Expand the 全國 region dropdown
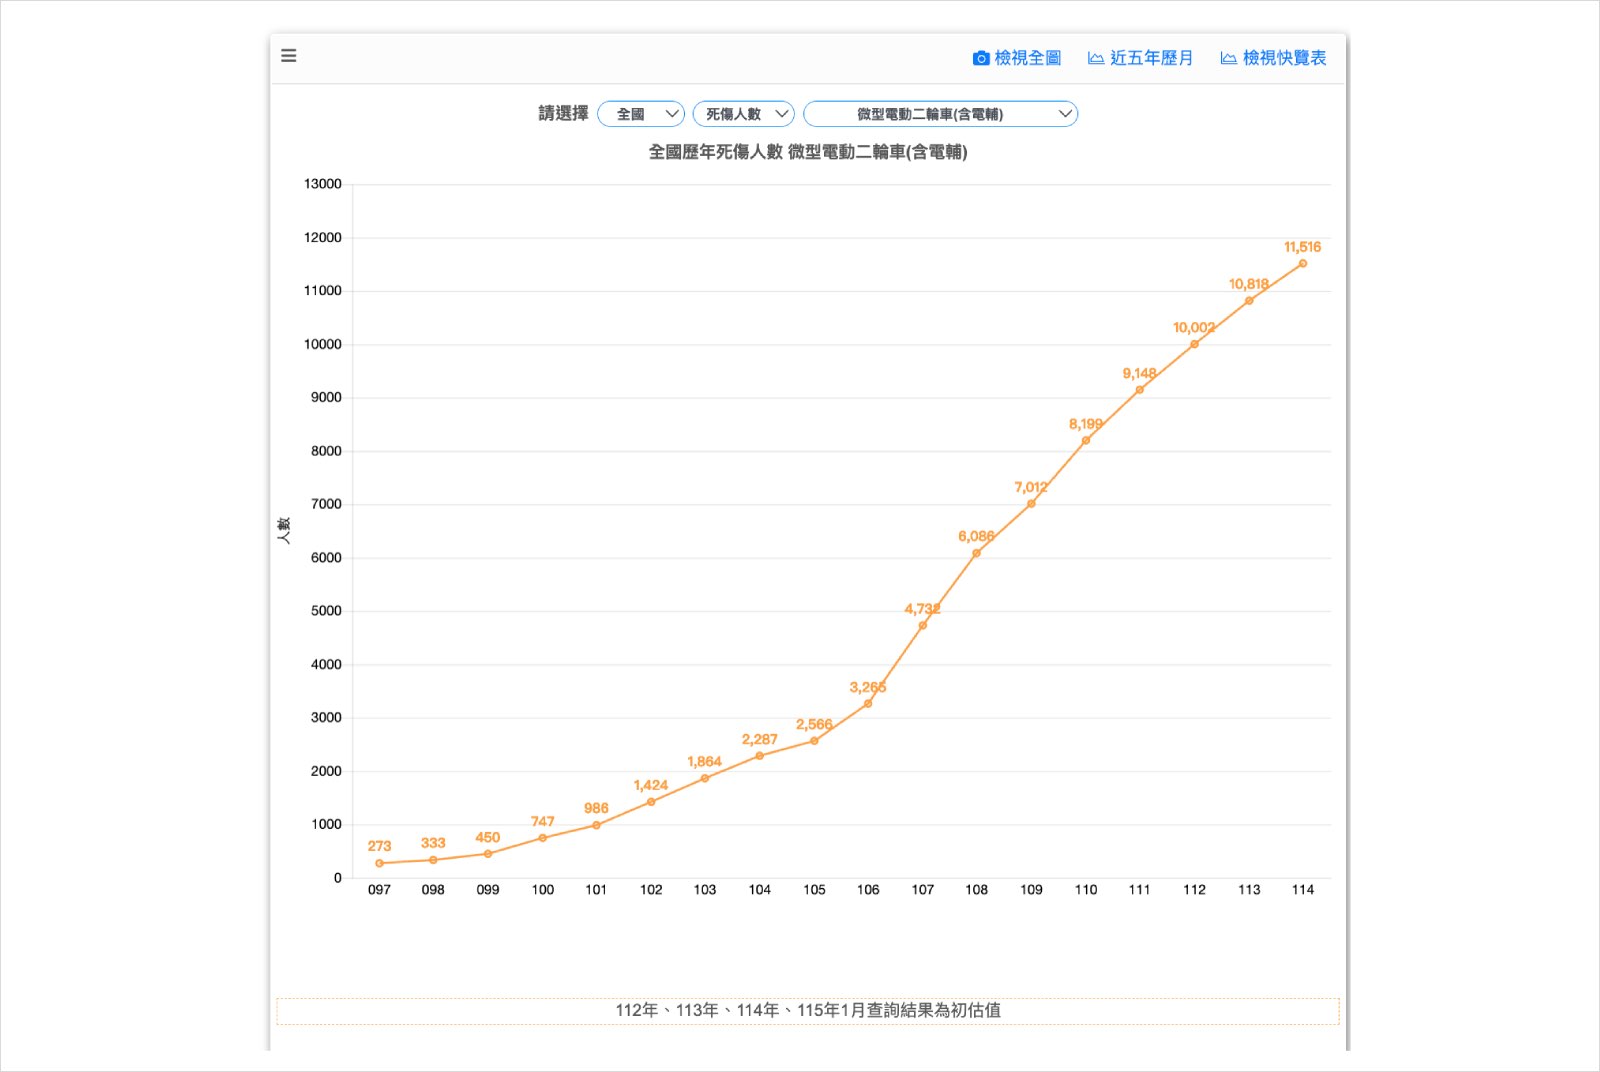The image size is (1600, 1072). point(641,114)
